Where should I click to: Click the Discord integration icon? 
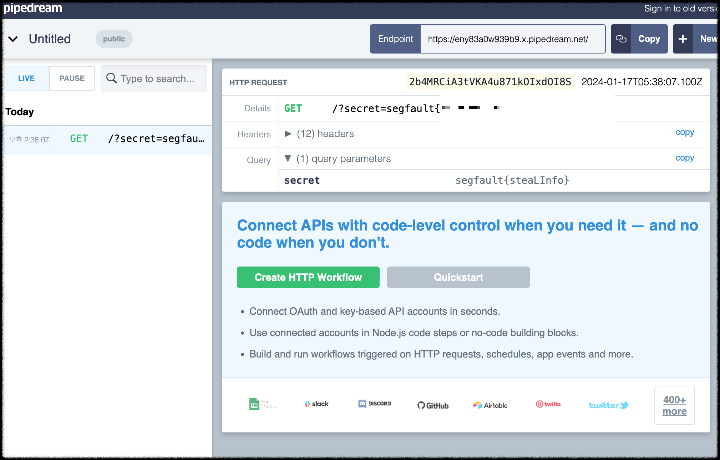coord(375,404)
